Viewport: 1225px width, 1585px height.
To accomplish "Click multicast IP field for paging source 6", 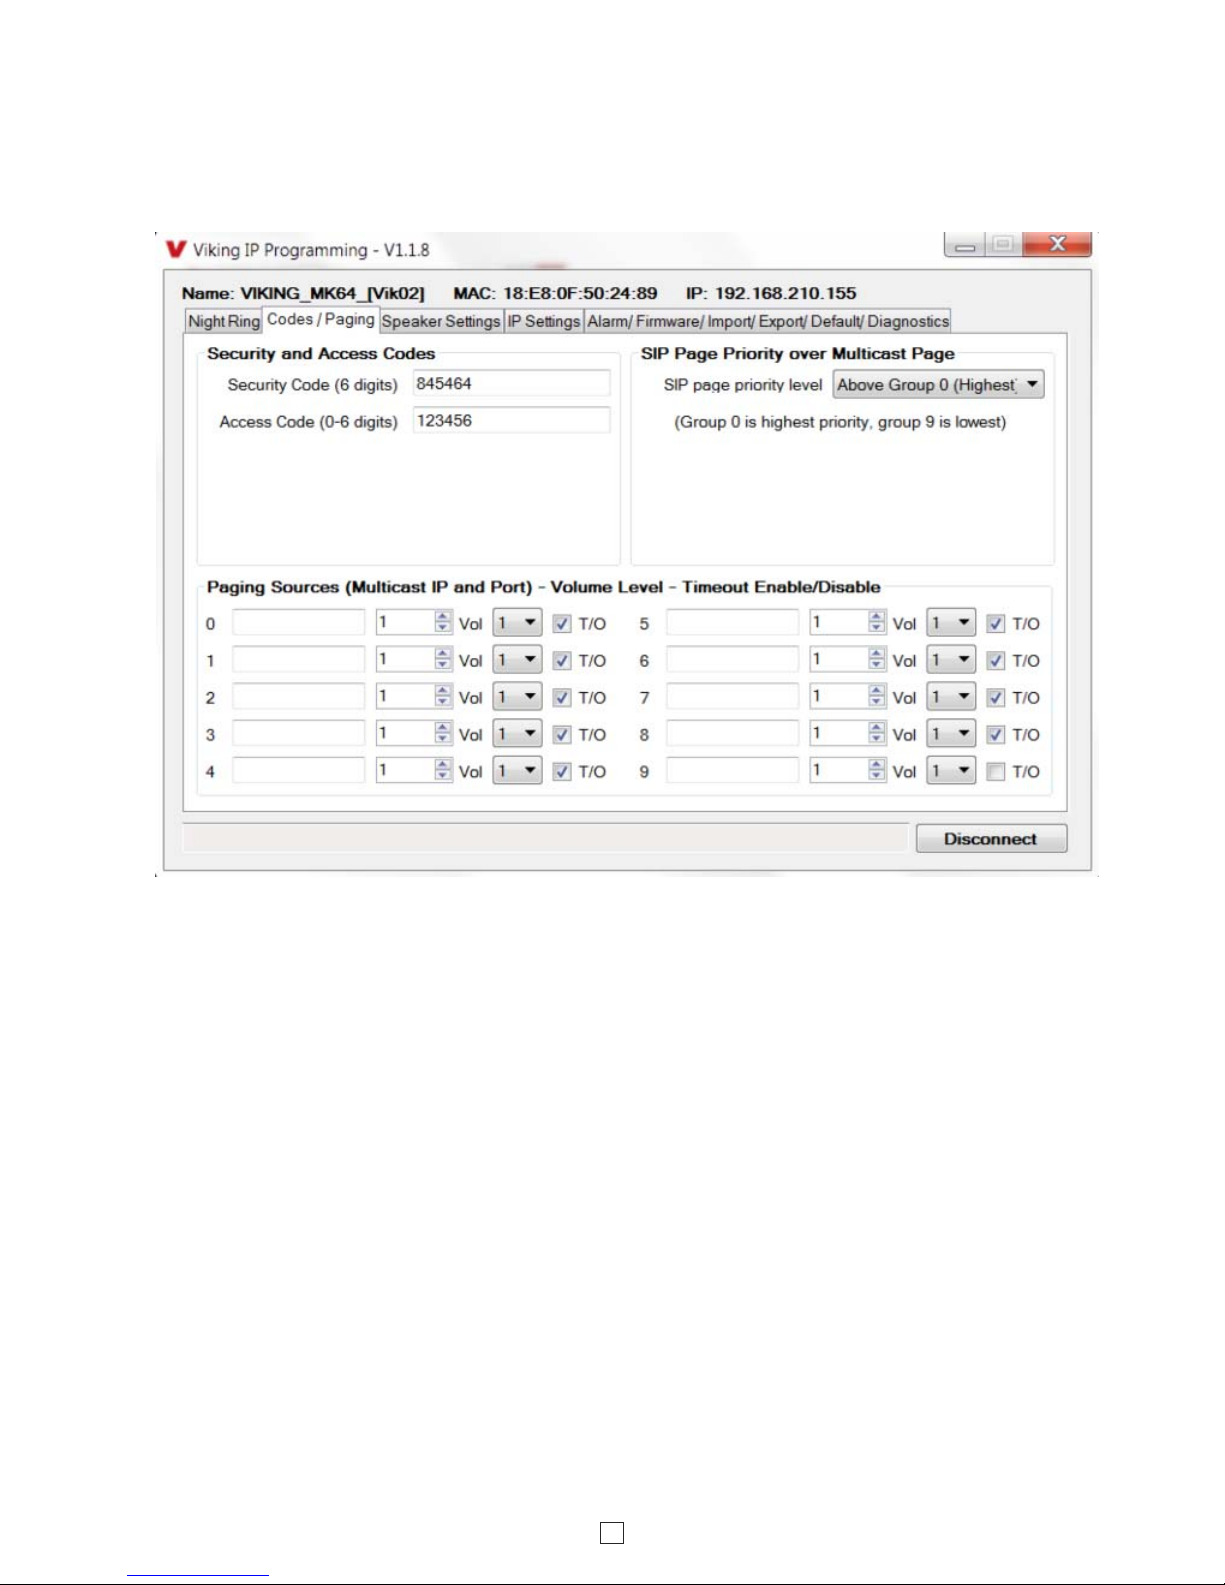I will [x=733, y=659].
